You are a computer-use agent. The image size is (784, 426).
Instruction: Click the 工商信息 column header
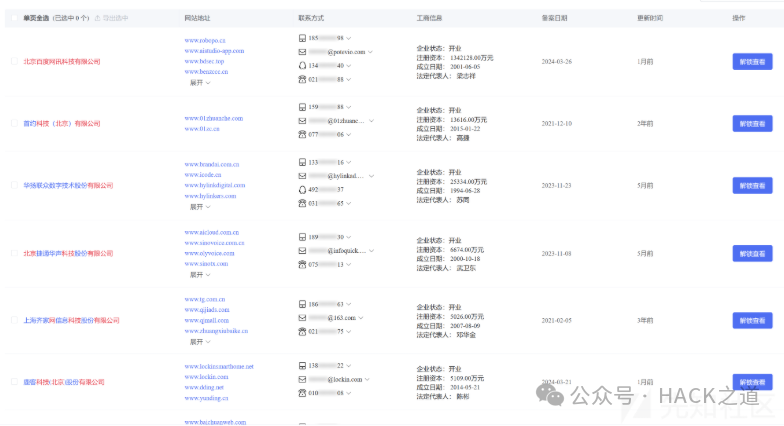point(429,18)
